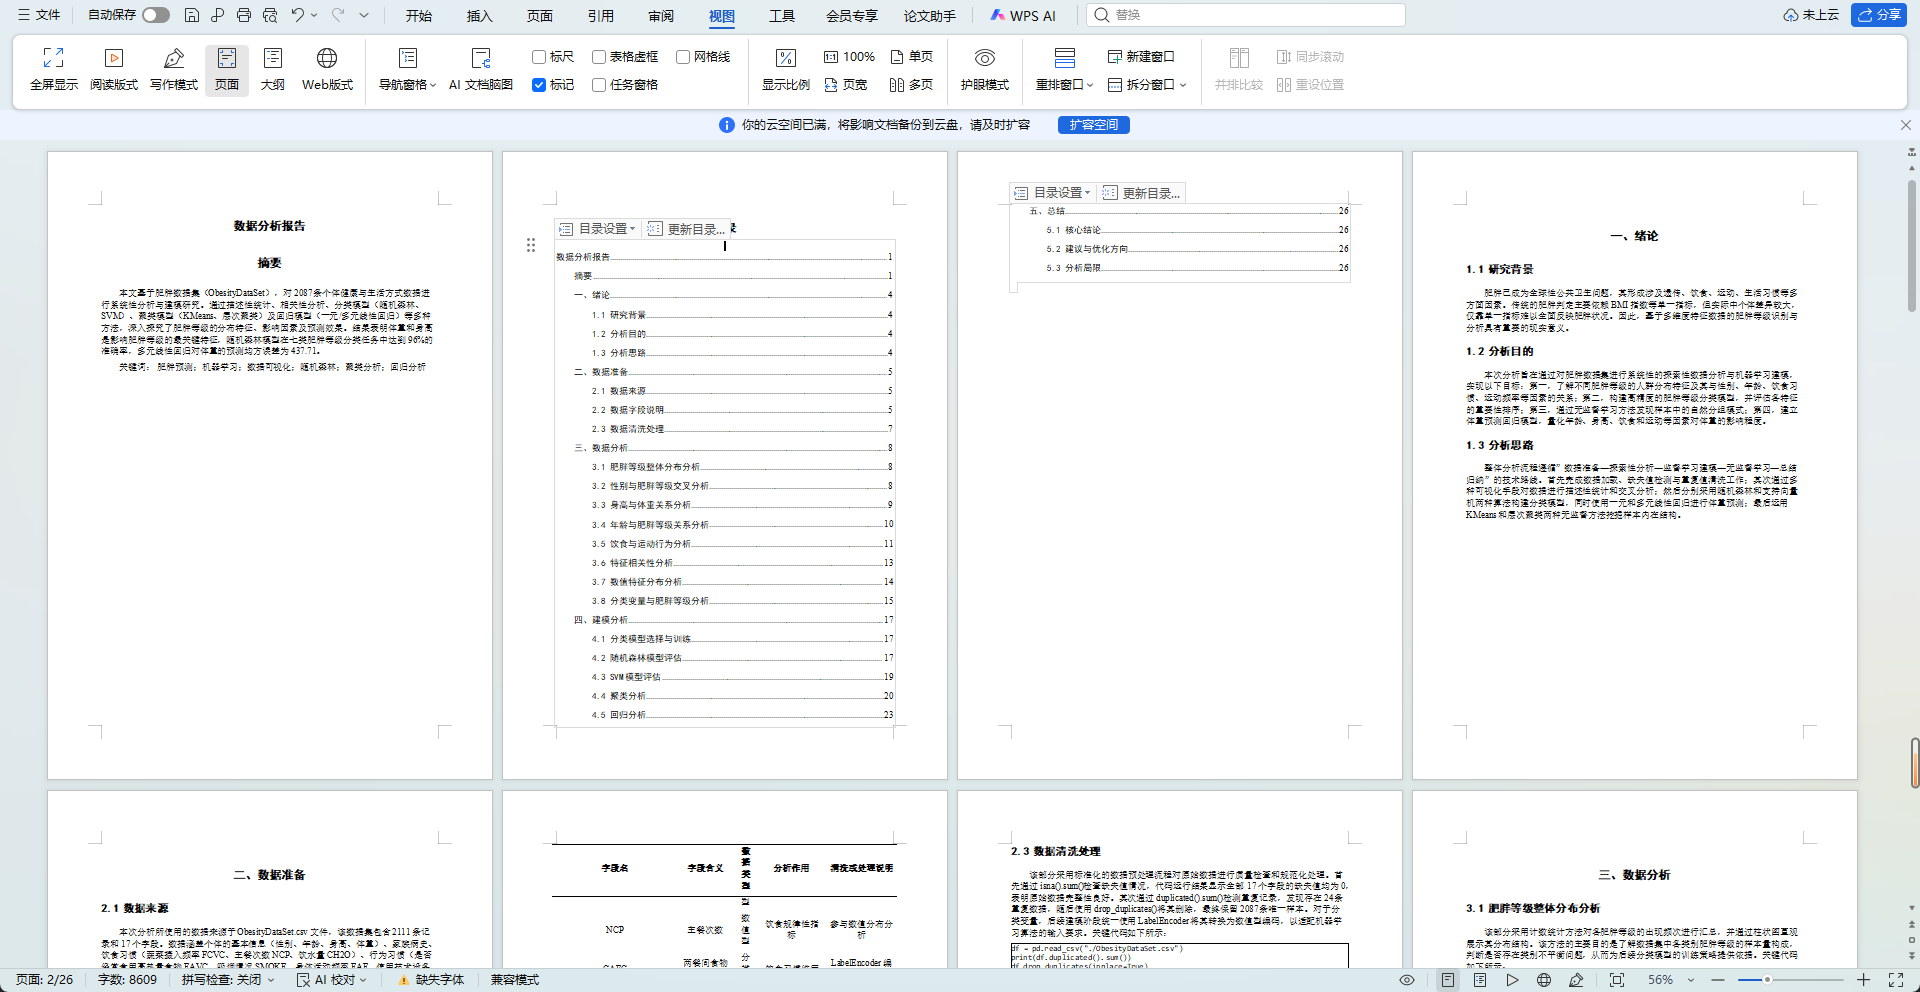Enable the ruler (标尺) checkbox
The width and height of the screenshot is (1920, 992).
539,57
